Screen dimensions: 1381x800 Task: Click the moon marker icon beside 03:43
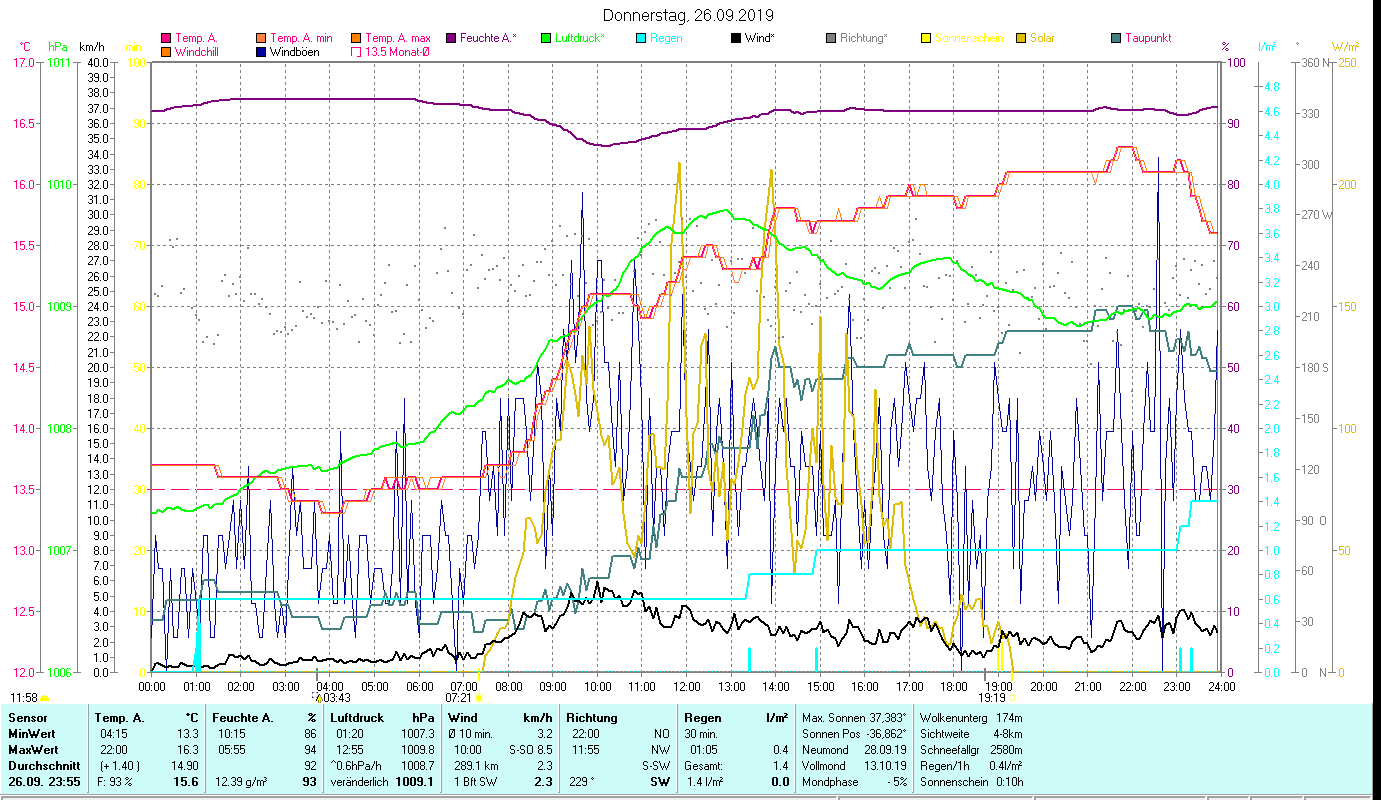[x=317, y=697]
